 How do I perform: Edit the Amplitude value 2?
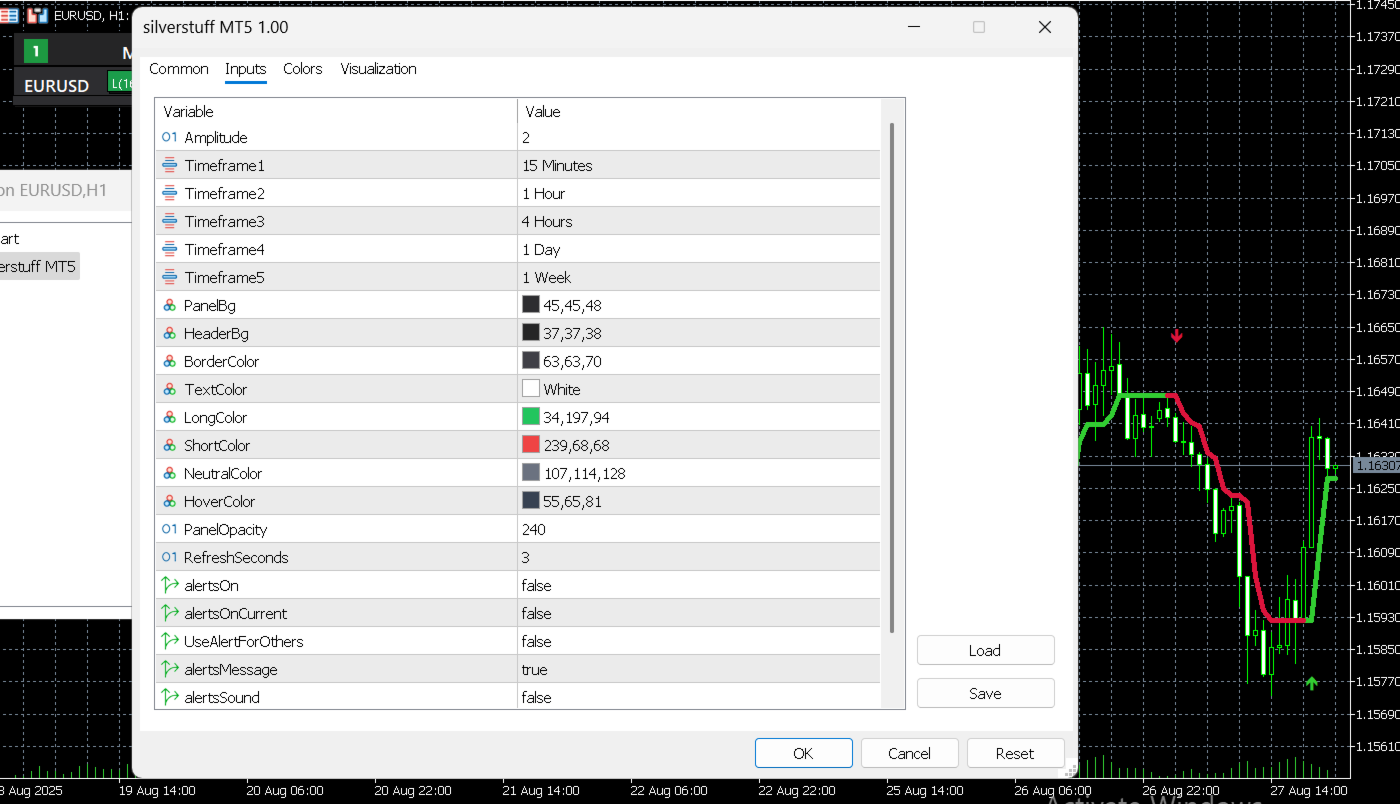click(698, 137)
